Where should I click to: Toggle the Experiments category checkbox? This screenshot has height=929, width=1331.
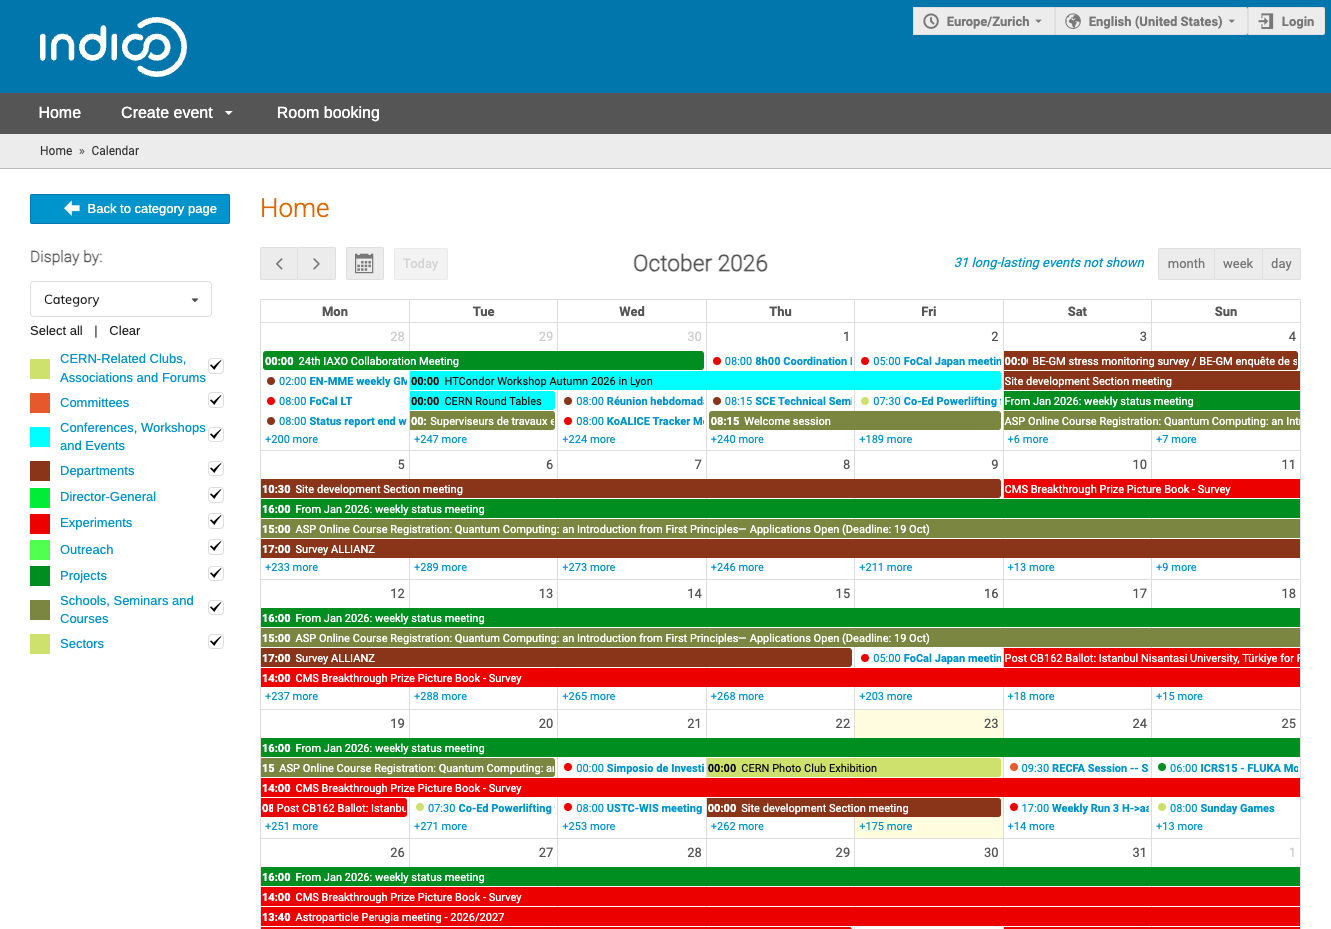click(x=215, y=520)
